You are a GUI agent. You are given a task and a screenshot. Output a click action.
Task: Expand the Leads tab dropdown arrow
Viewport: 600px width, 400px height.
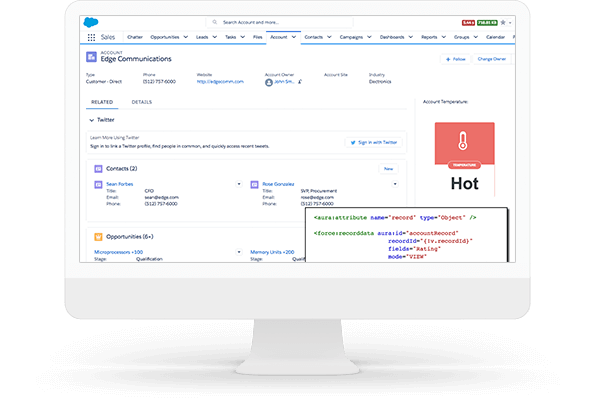215,37
